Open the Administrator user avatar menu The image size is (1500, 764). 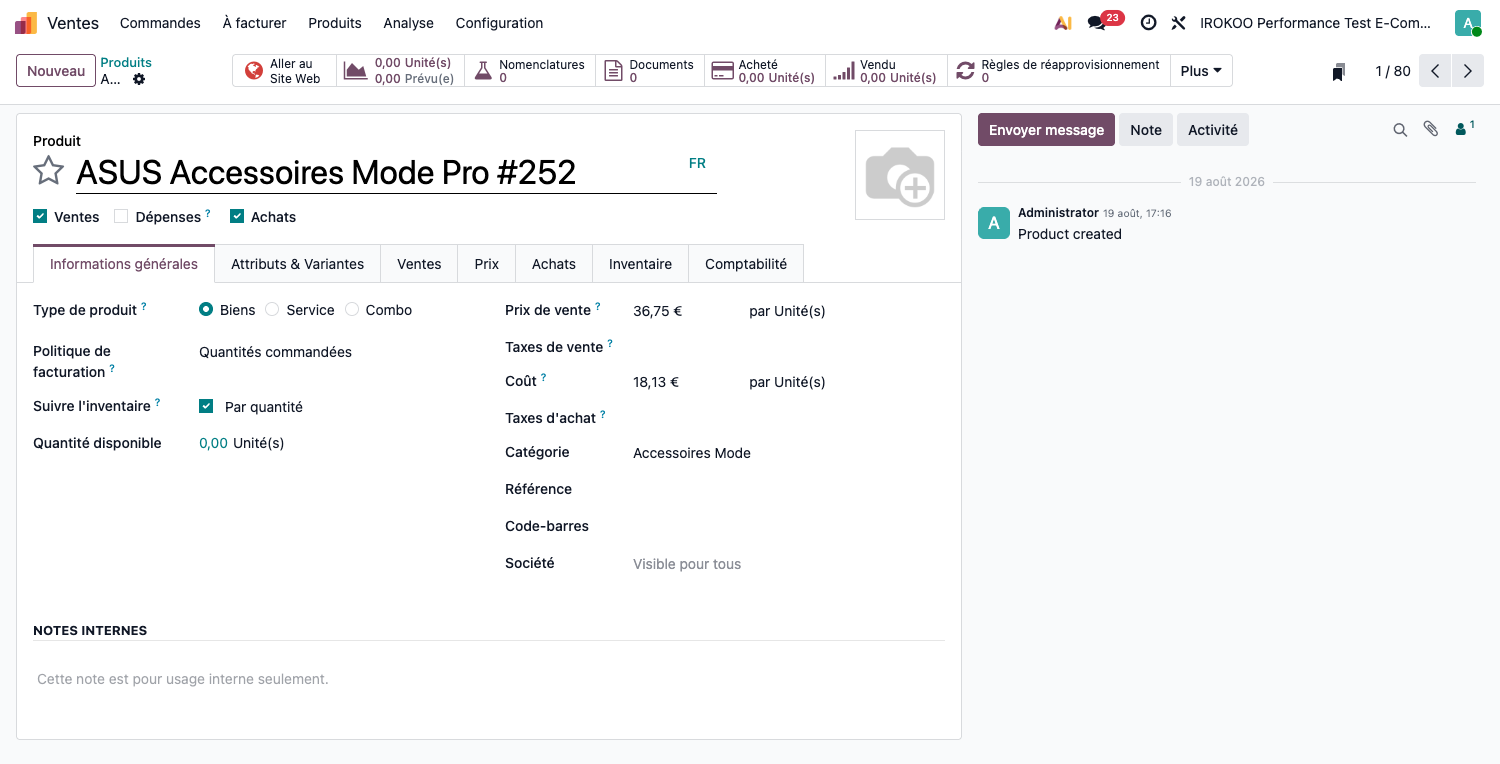1468,23
